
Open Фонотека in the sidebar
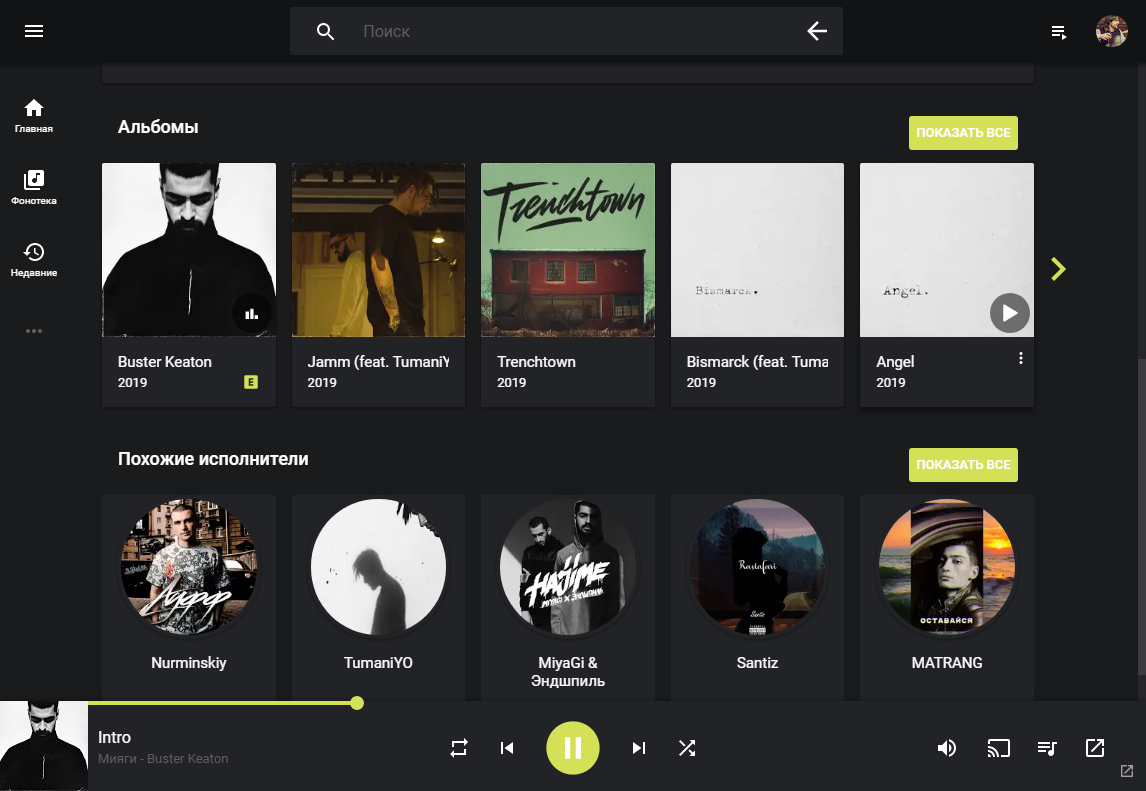[x=34, y=188]
